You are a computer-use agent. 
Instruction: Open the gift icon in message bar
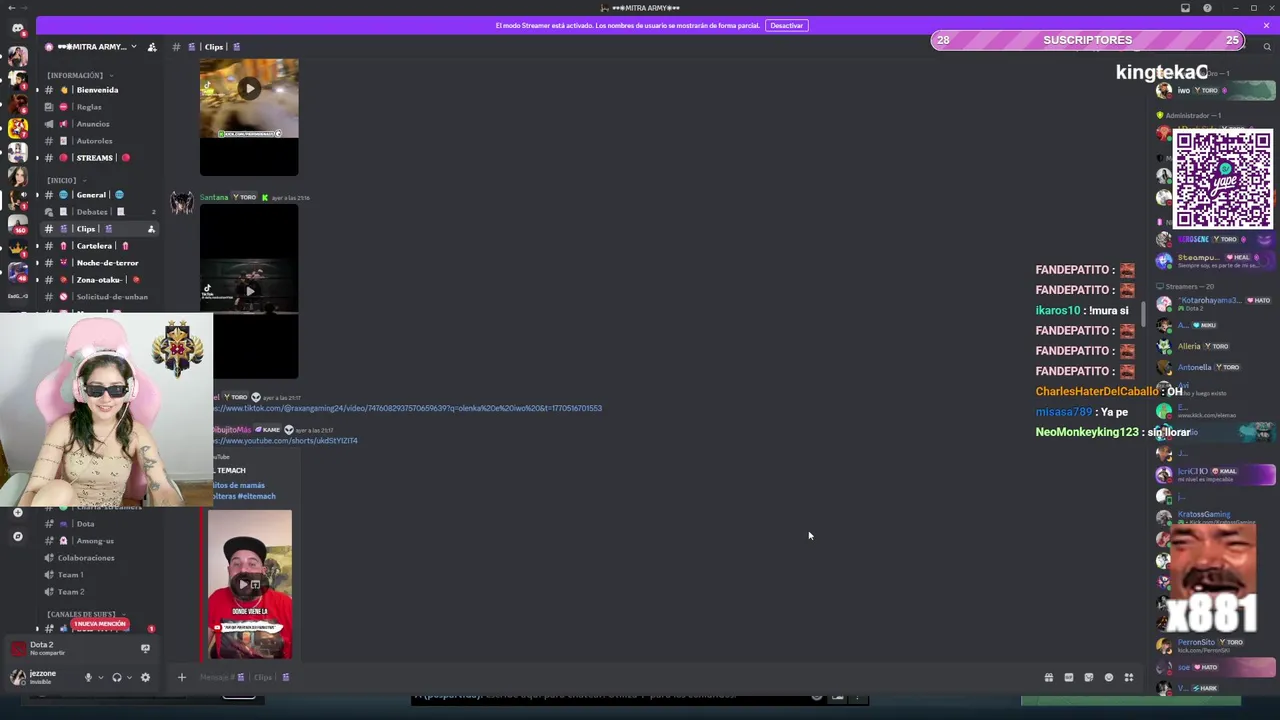tap(1048, 677)
